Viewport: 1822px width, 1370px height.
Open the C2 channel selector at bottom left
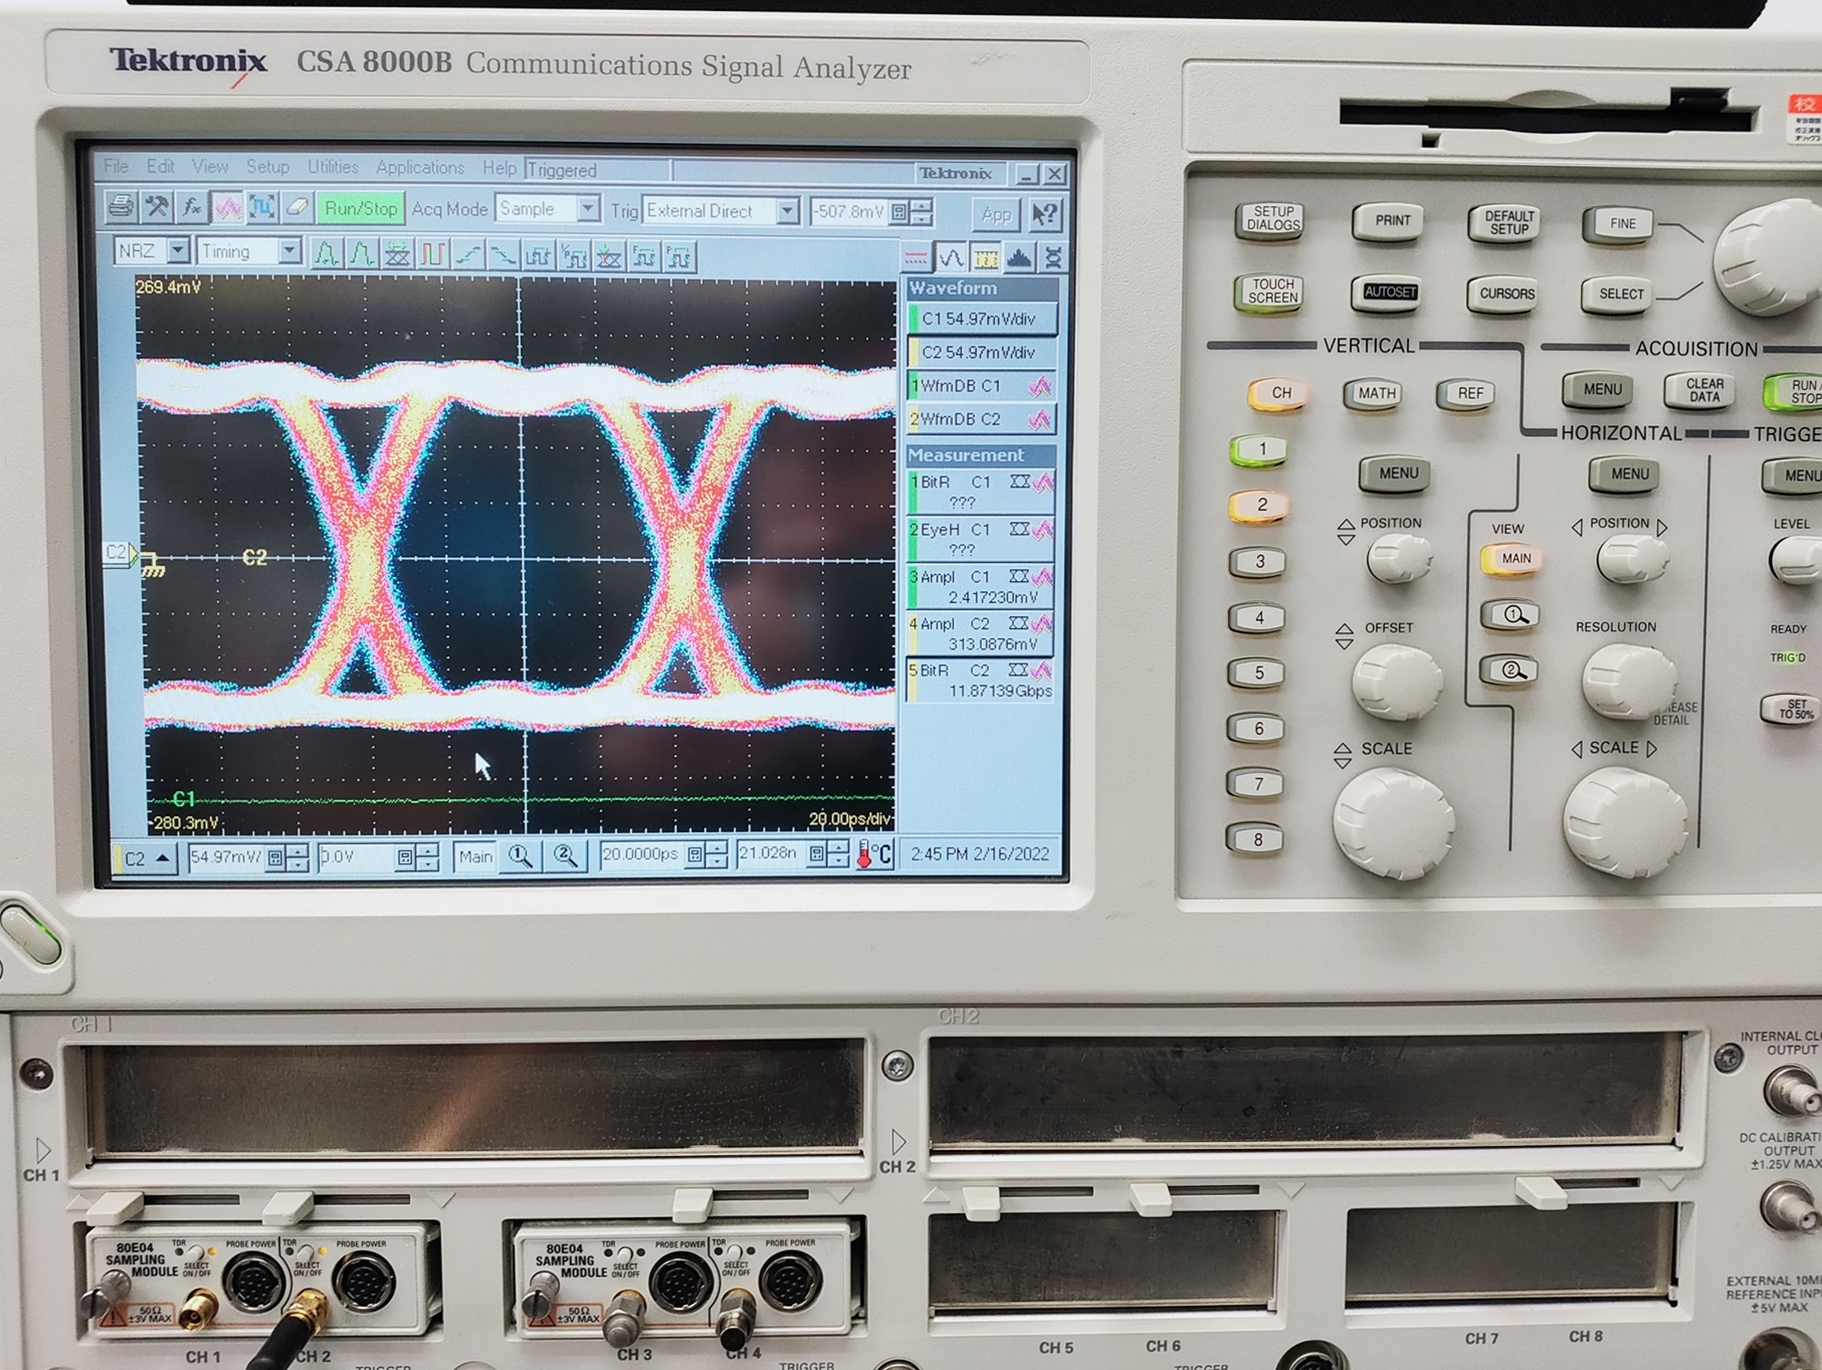(147, 859)
